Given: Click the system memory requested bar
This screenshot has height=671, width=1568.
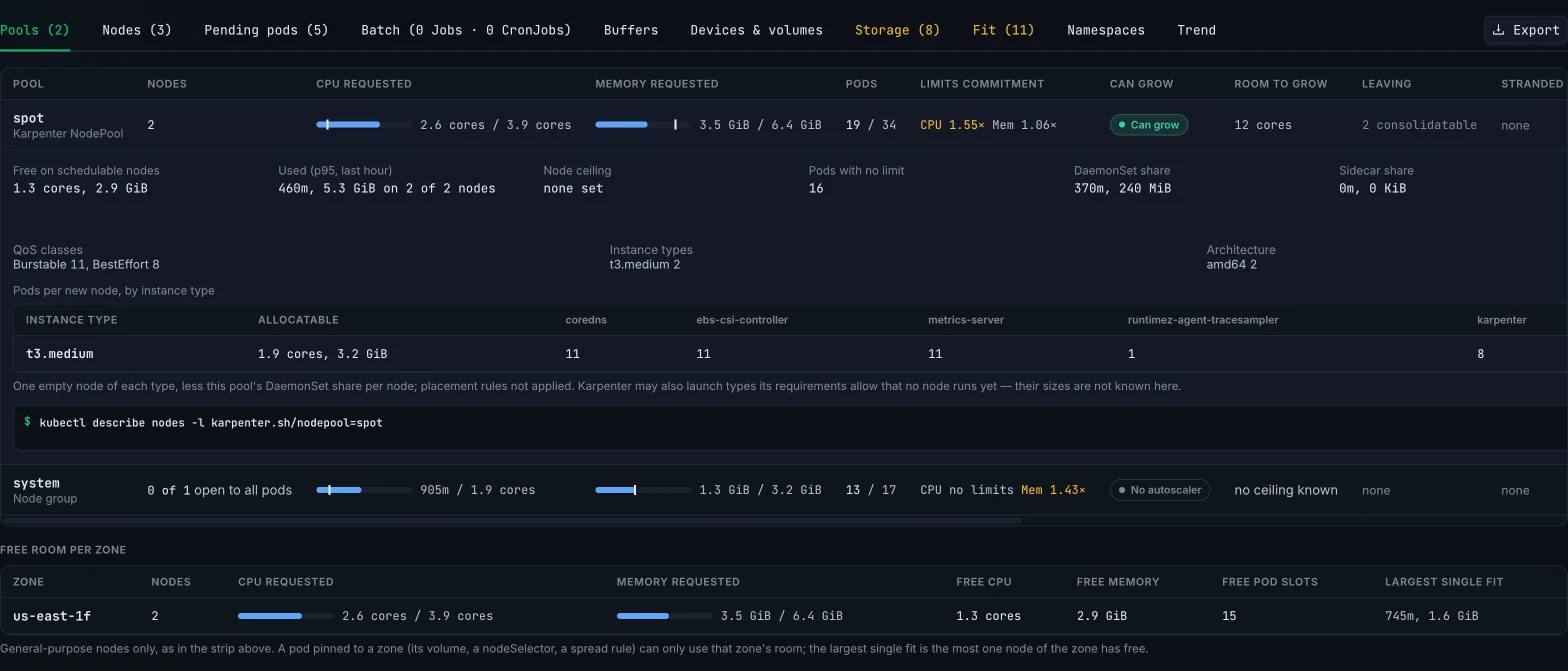Looking at the screenshot, I should (643, 490).
